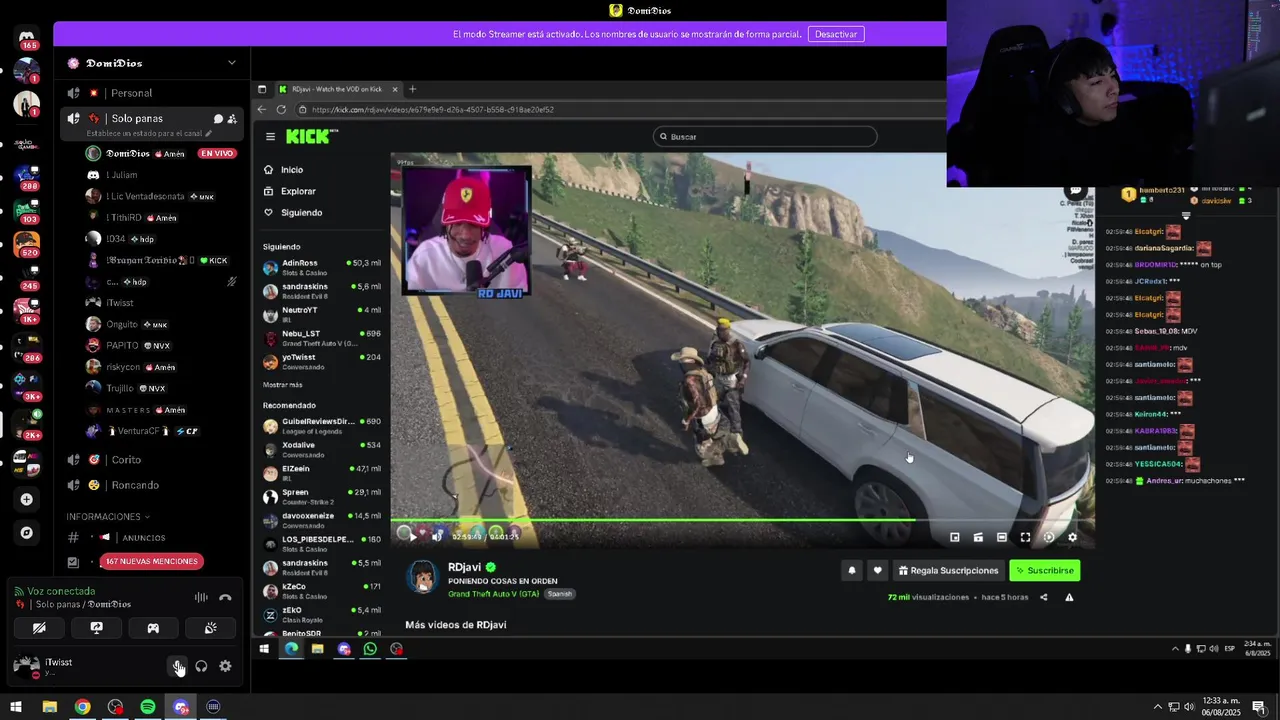Open ElZeein in the recommended channels
1280x720 pixels.
(322, 472)
